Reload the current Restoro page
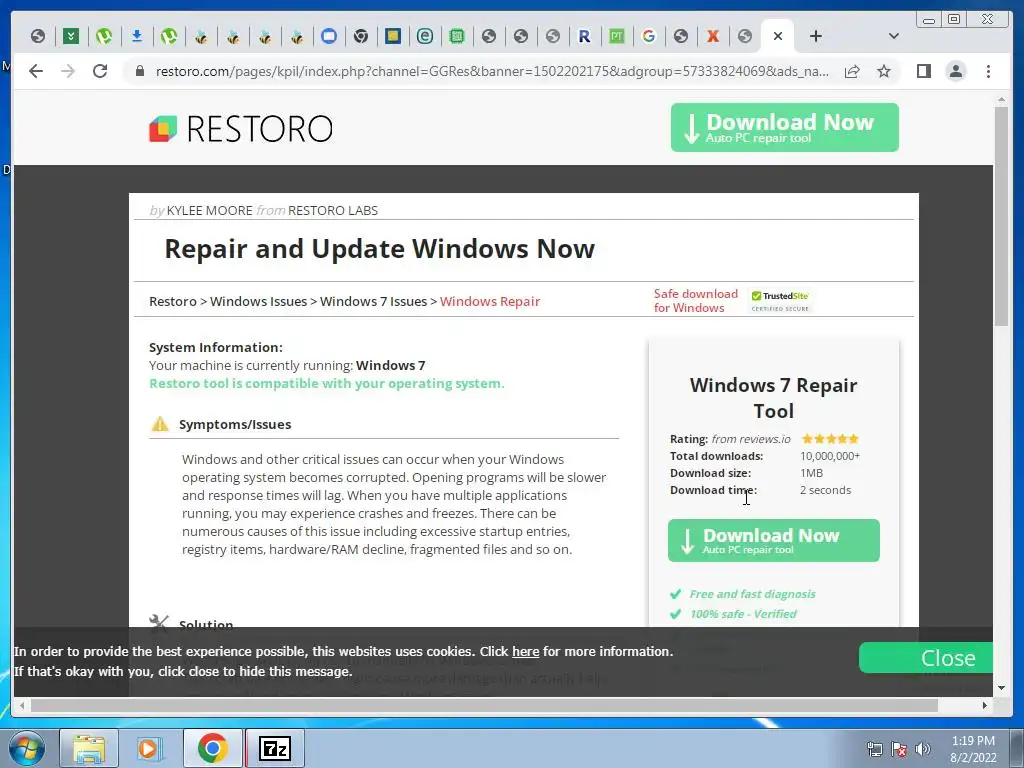 100,71
